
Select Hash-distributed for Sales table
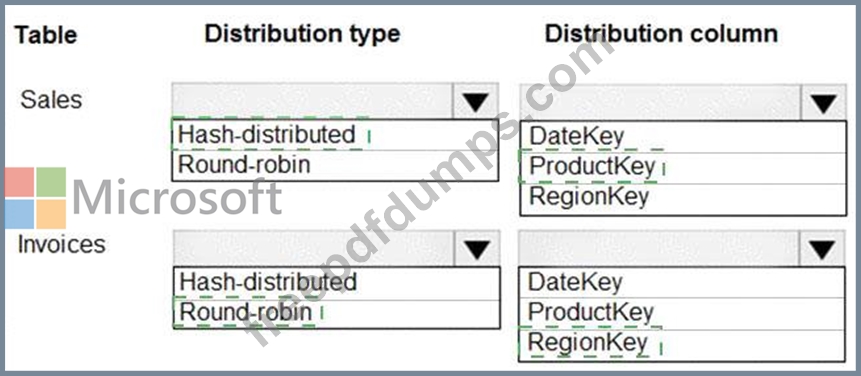(335, 135)
